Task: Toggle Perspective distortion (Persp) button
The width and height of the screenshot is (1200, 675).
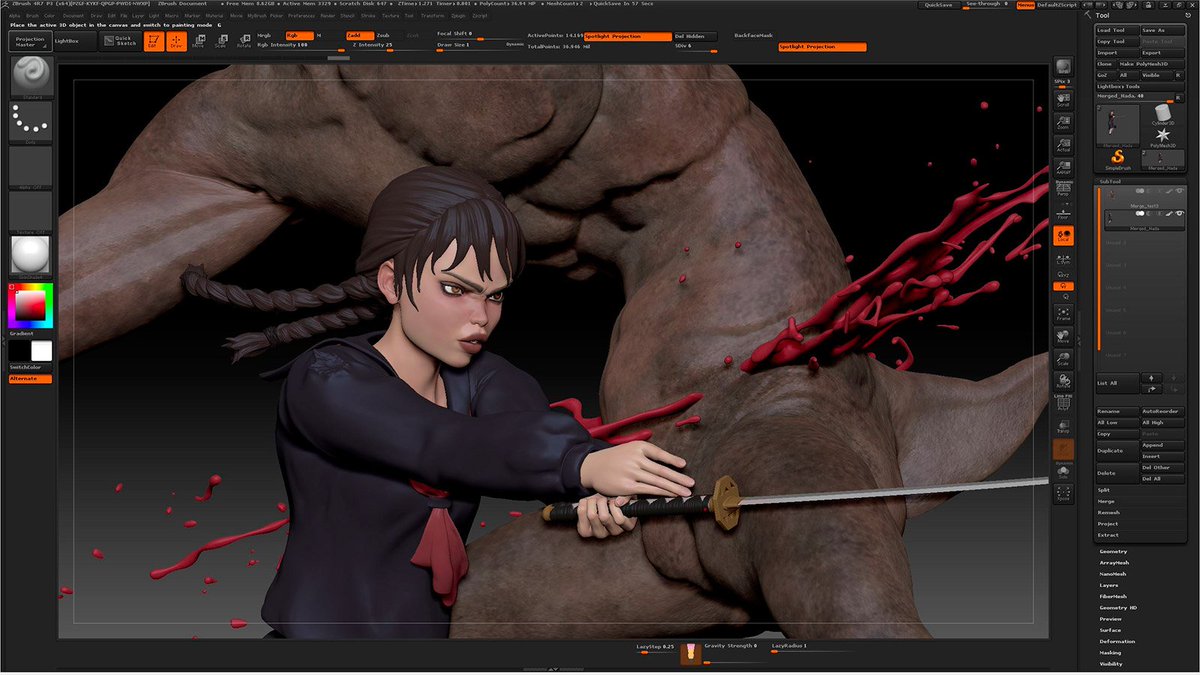Action: pos(1064,190)
